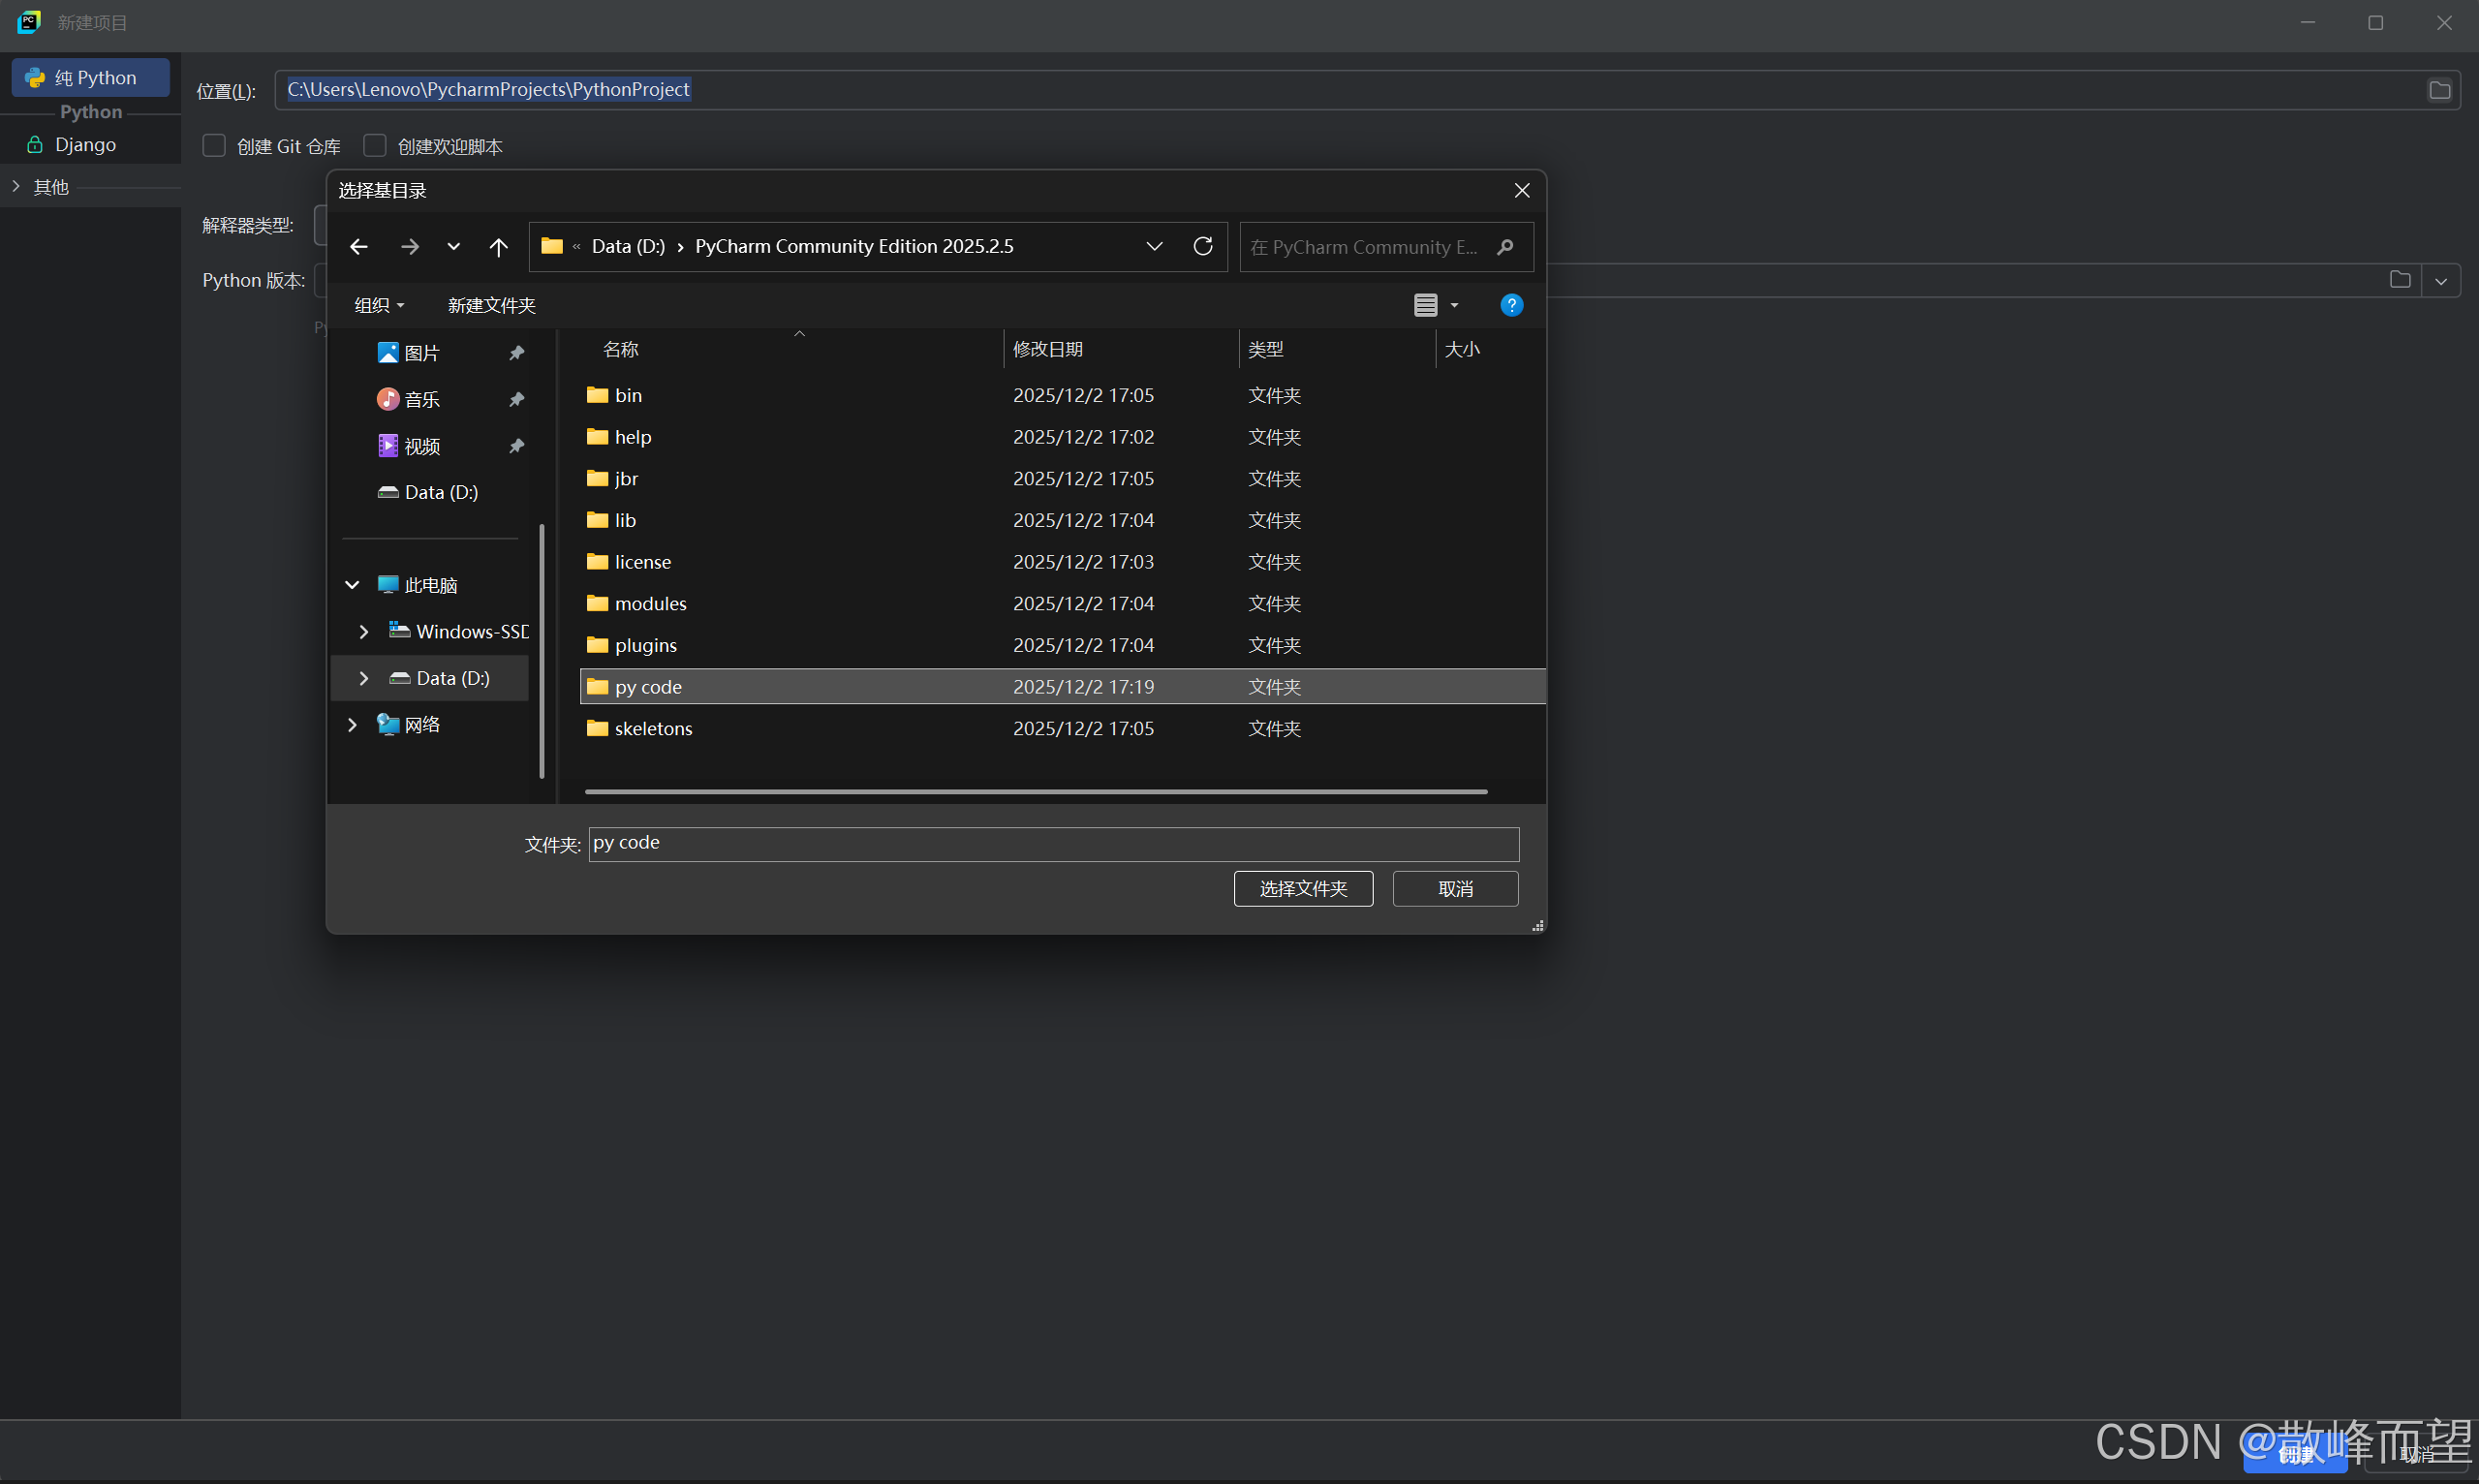Image resolution: width=2479 pixels, height=1484 pixels.
Task: Click the 取消 button in dialog
Action: (x=1455, y=889)
